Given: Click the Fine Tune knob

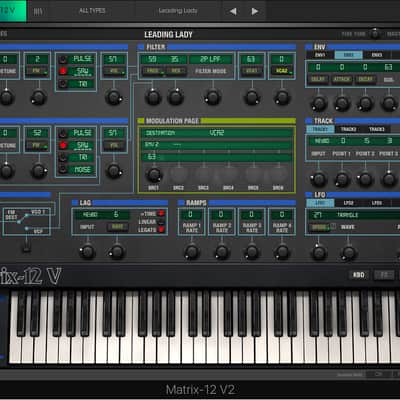Looking at the screenshot, I should 375,34.
